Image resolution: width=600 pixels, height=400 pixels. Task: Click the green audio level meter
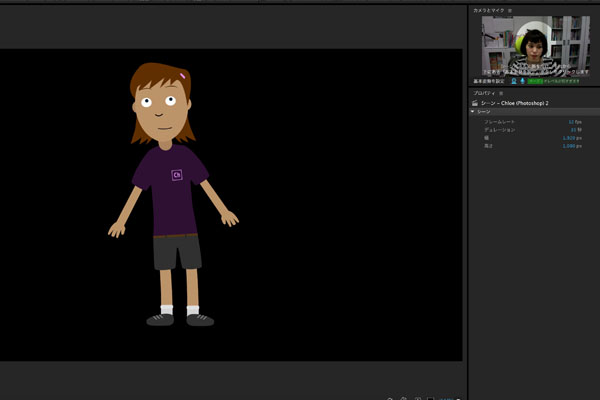click(553, 81)
